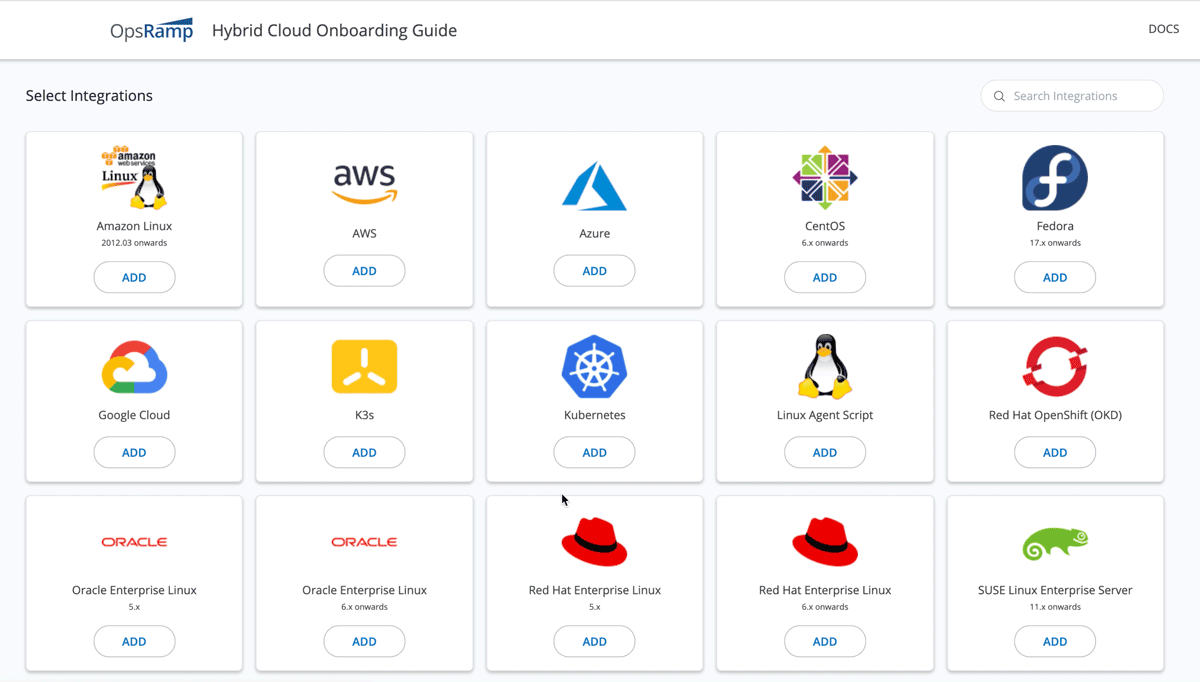Click the OpsRamp logo in the header

tap(151, 30)
